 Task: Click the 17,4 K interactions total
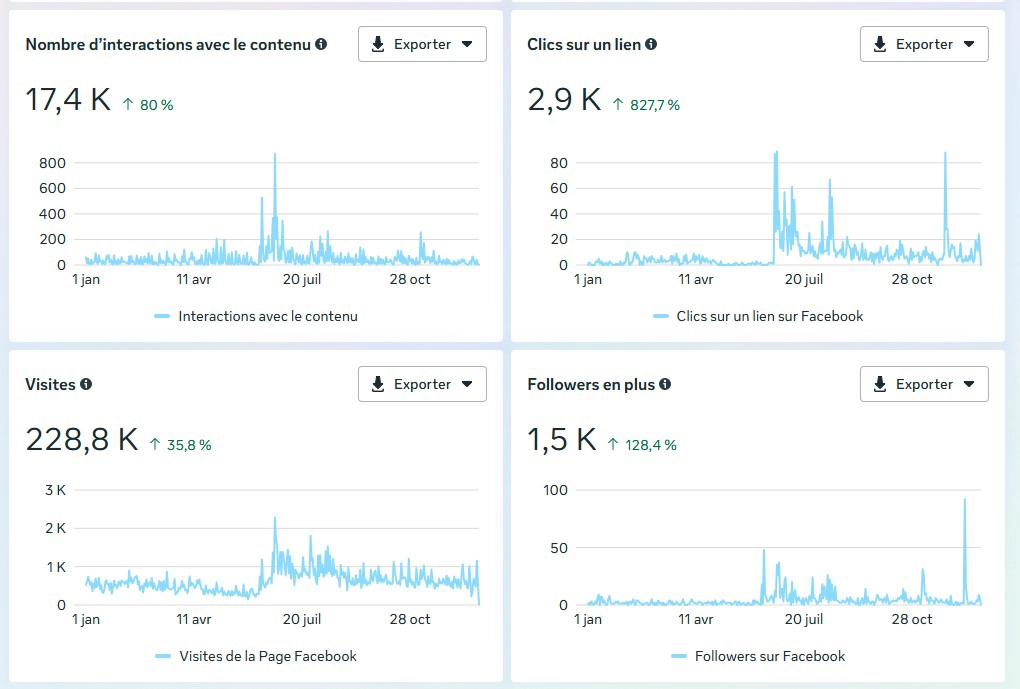[x=68, y=100]
